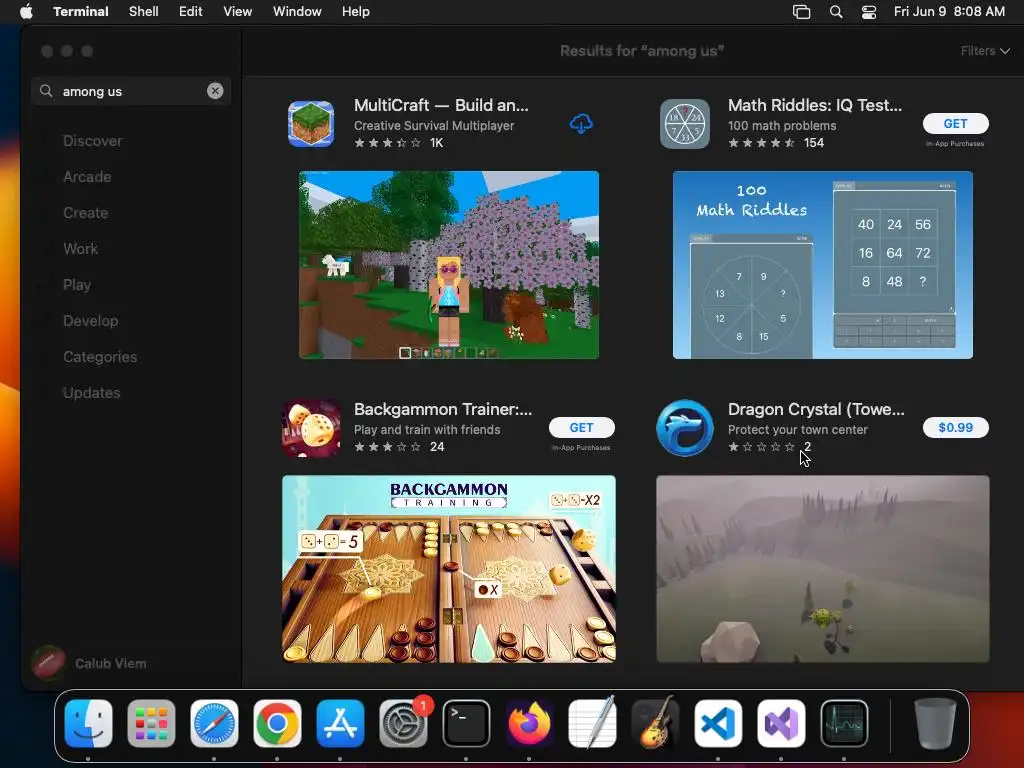Screen dimensions: 1024x768
Task: Open the Math Riddles: IQ Test title
Action: (x=815, y=105)
